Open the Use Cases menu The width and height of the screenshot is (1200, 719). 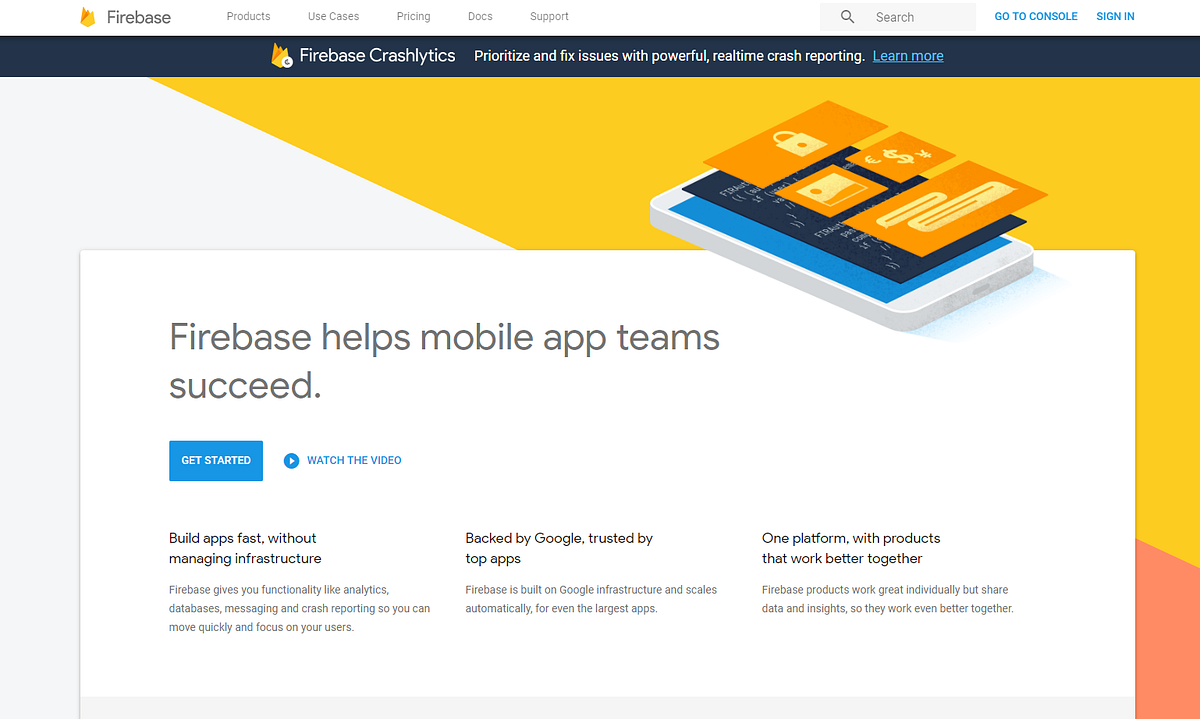tap(333, 16)
